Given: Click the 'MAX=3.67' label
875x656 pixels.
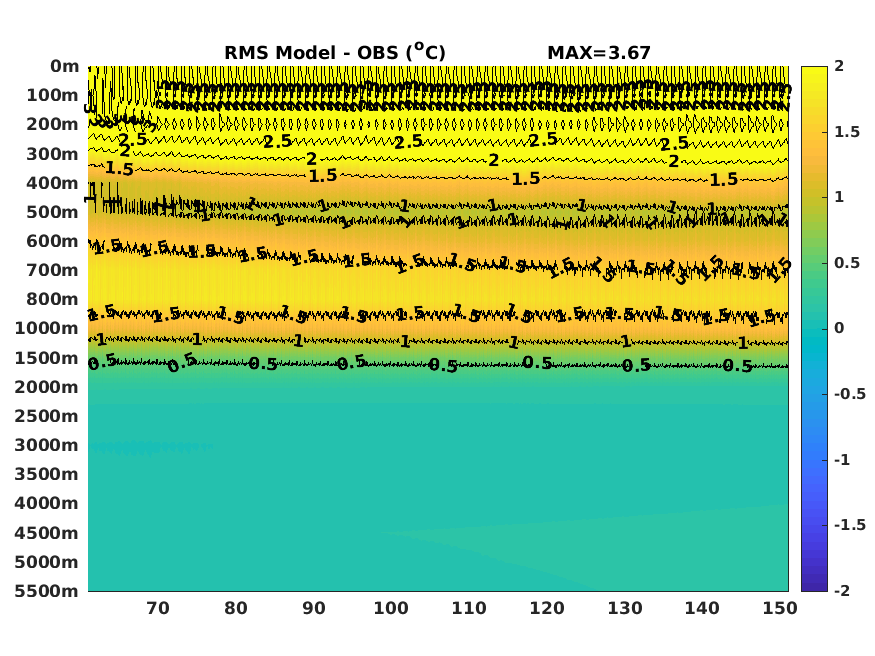Looking at the screenshot, I should click(599, 53).
